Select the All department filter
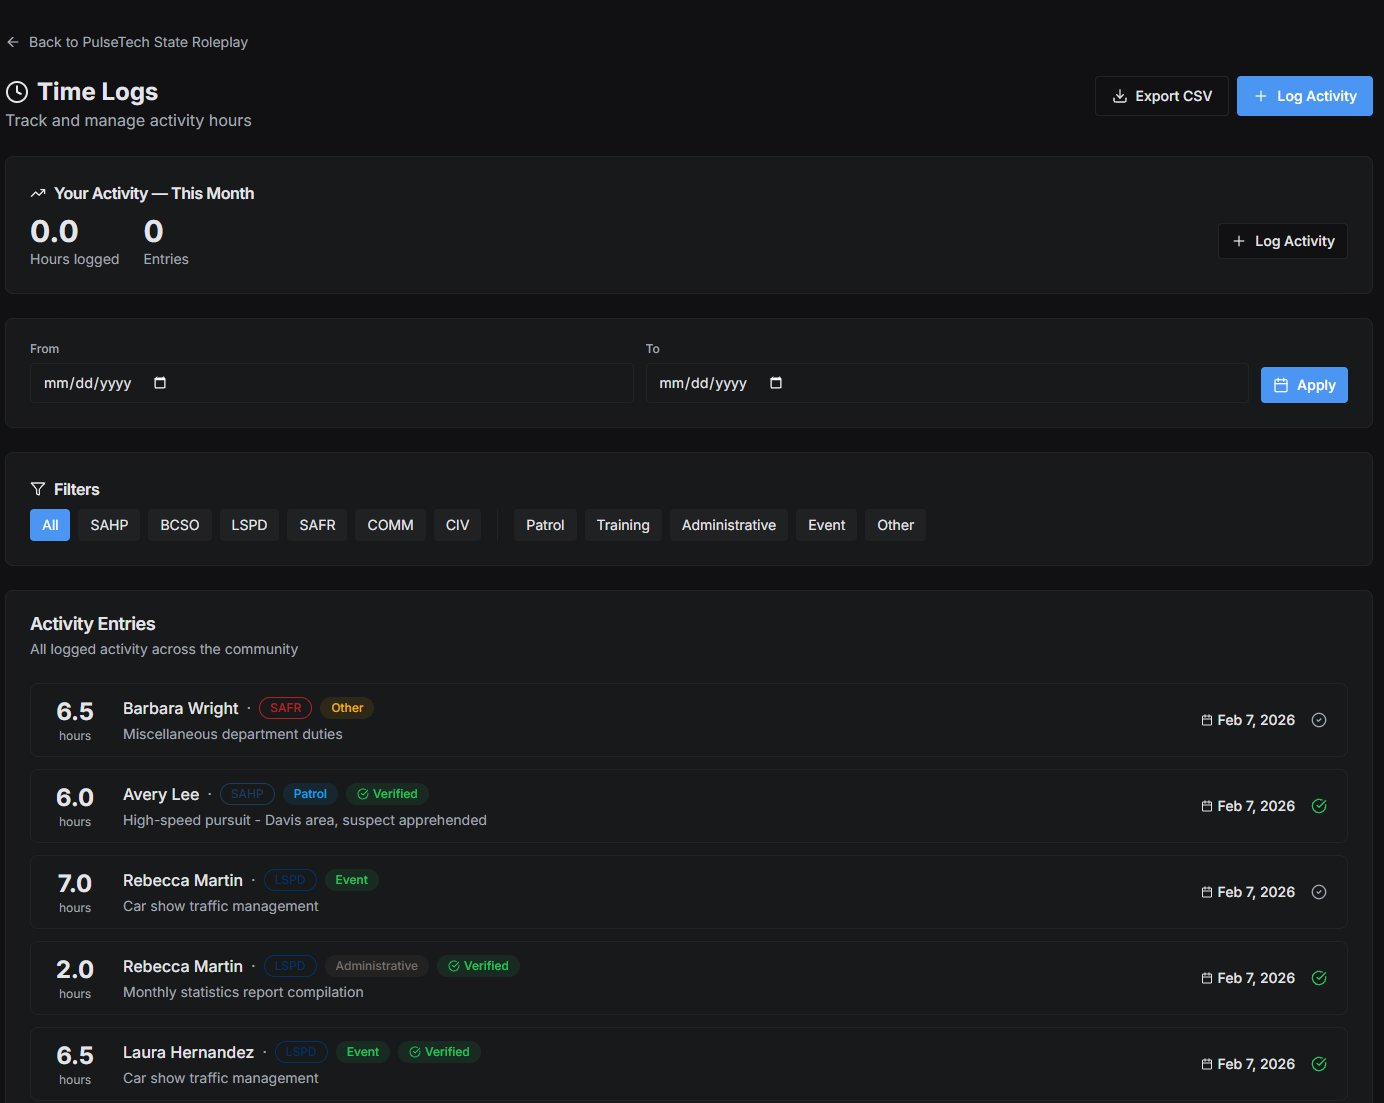Viewport: 1384px width, 1103px height. pos(50,525)
